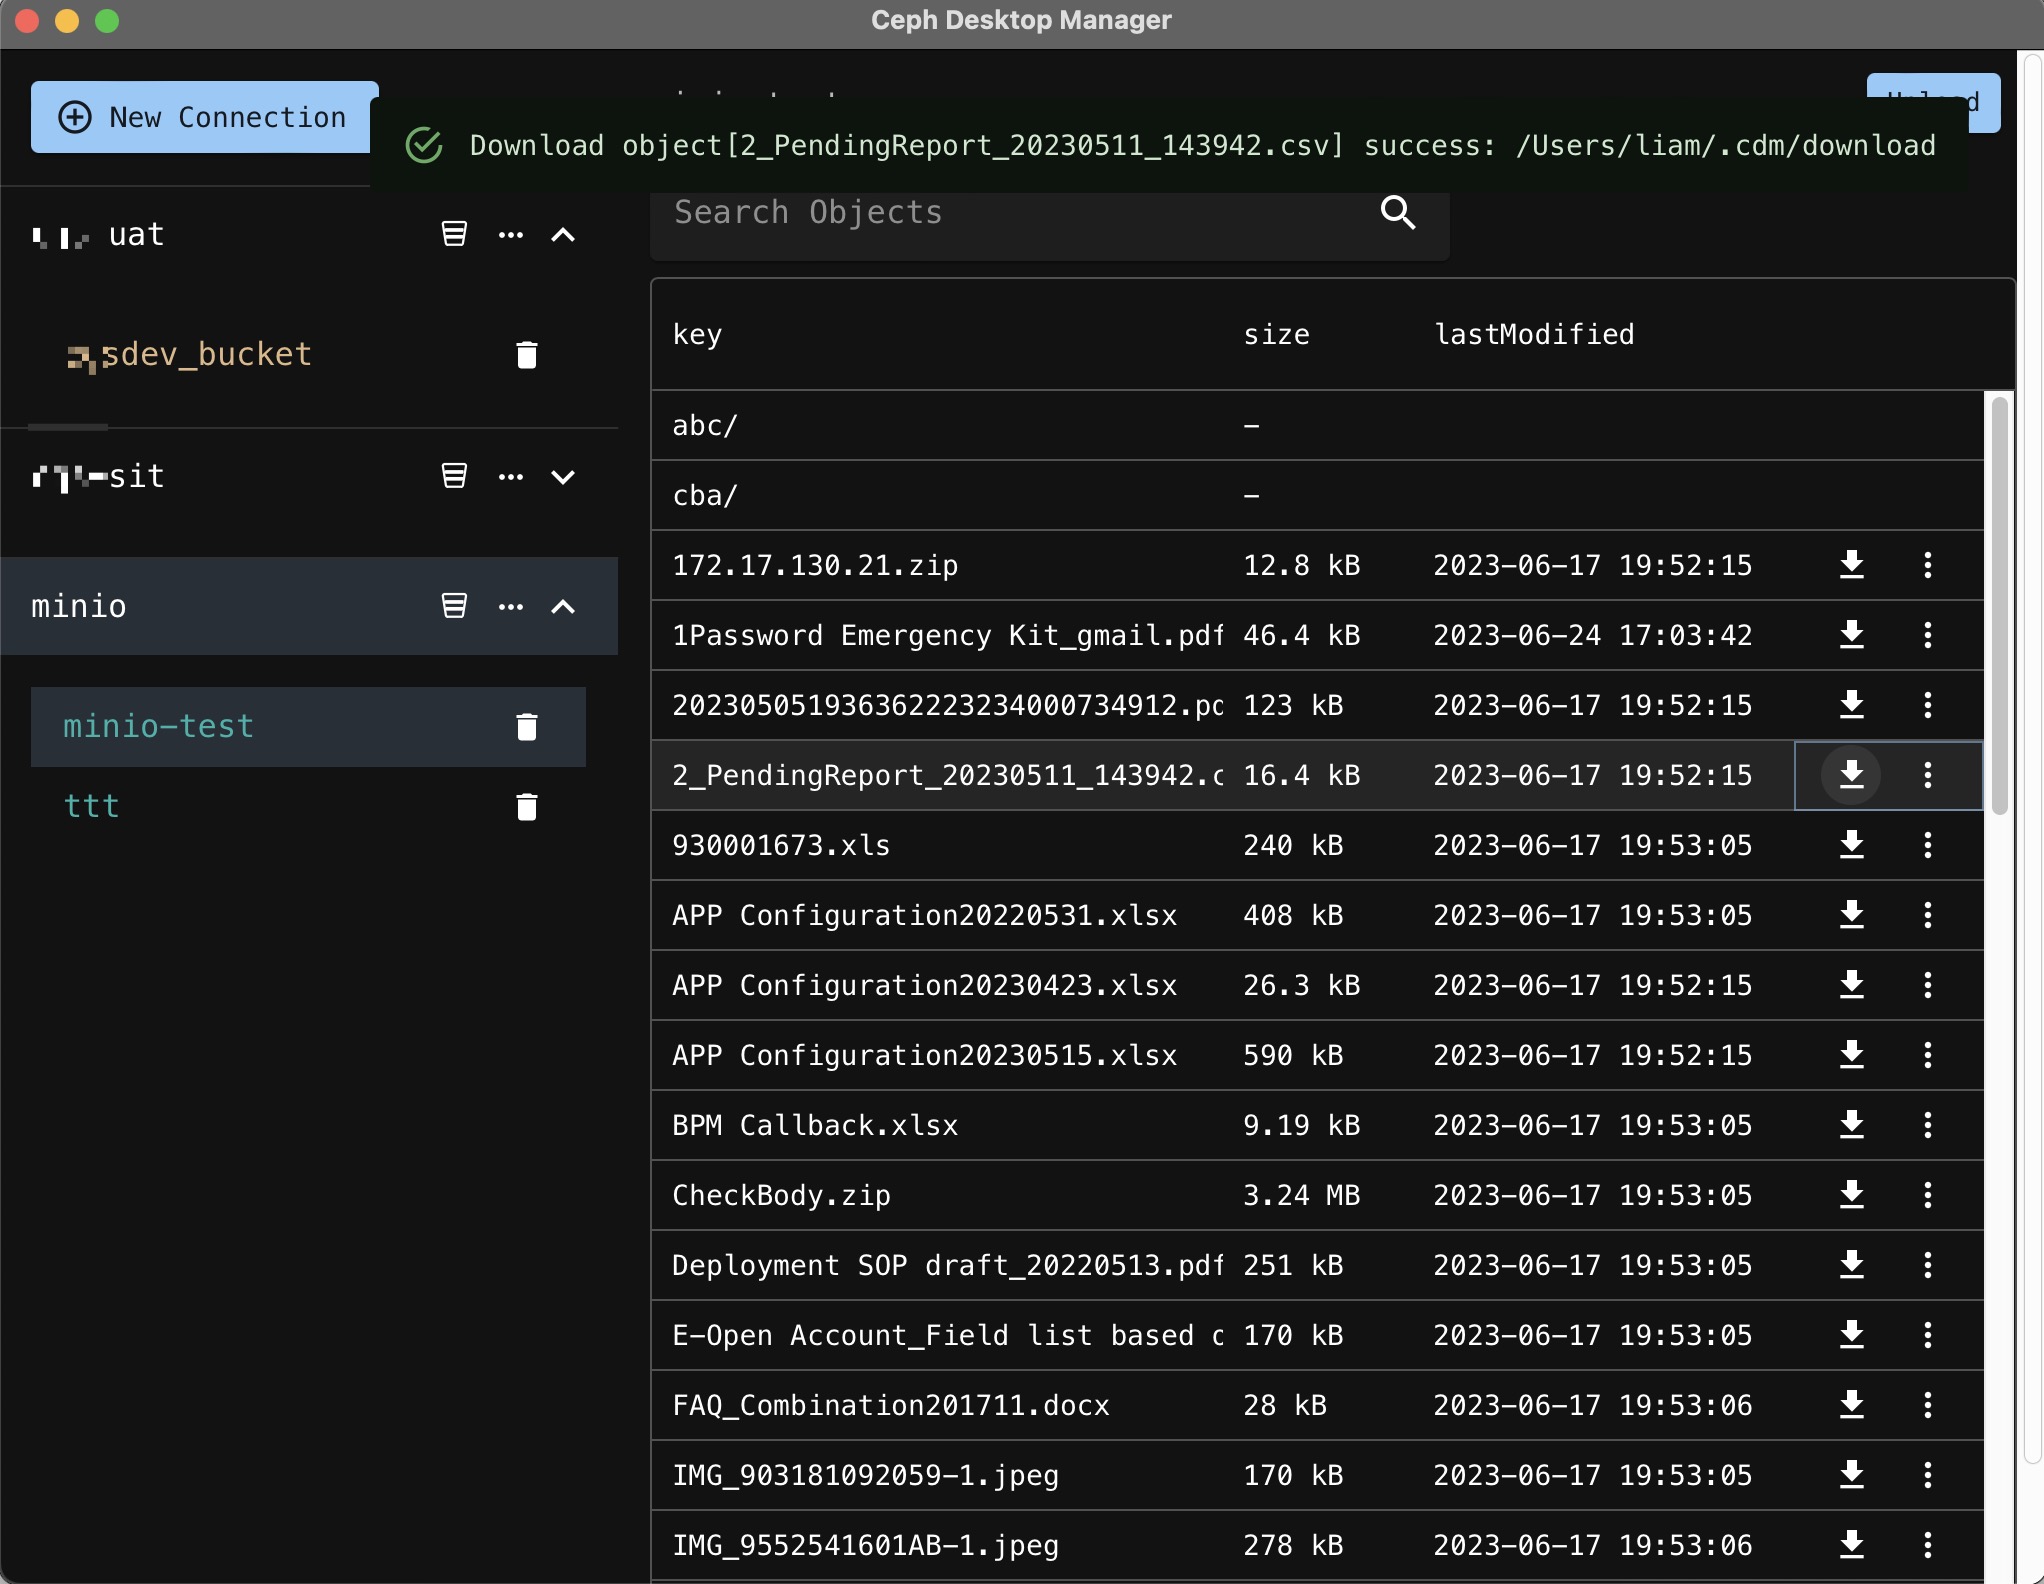Open more menu for IMG_903181092059-1.jpeg
This screenshot has width=2044, height=1584.
pos(1927,1475)
